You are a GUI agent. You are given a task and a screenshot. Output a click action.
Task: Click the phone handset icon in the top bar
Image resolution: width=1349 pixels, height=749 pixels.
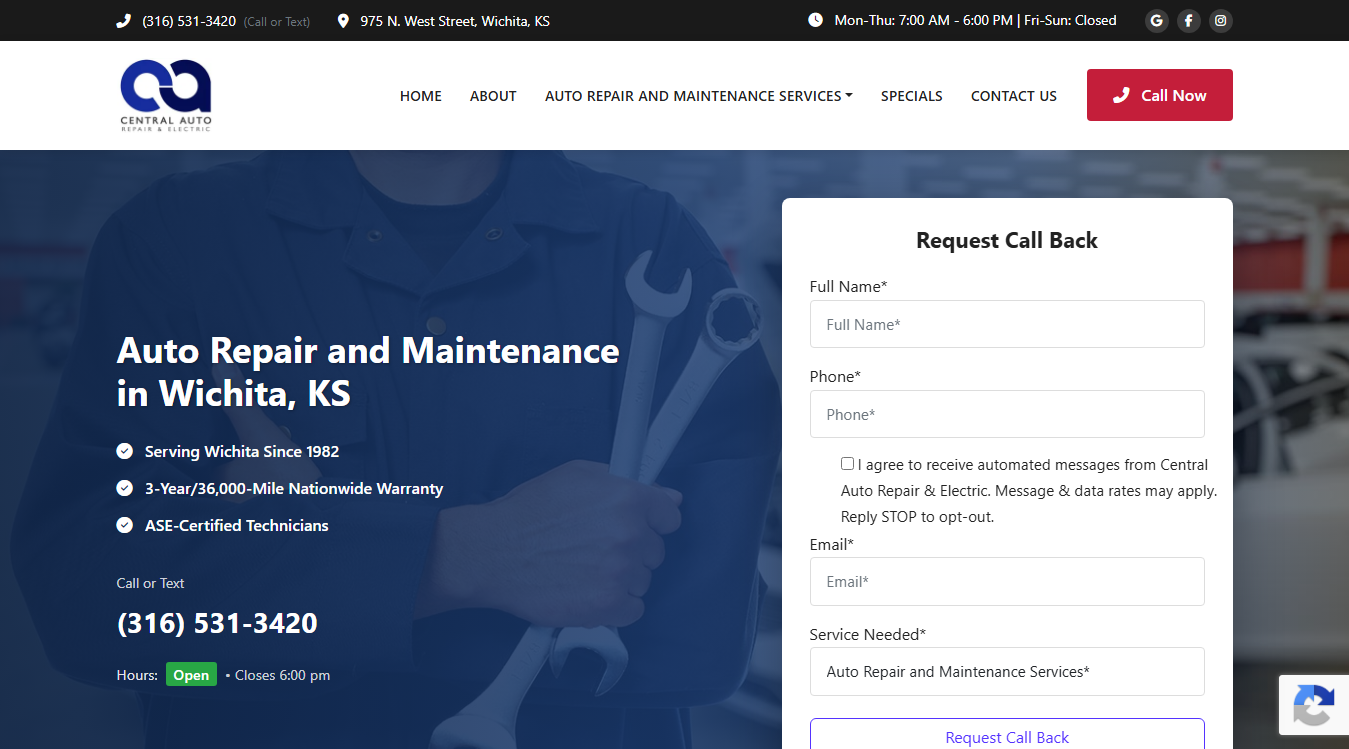pos(124,21)
